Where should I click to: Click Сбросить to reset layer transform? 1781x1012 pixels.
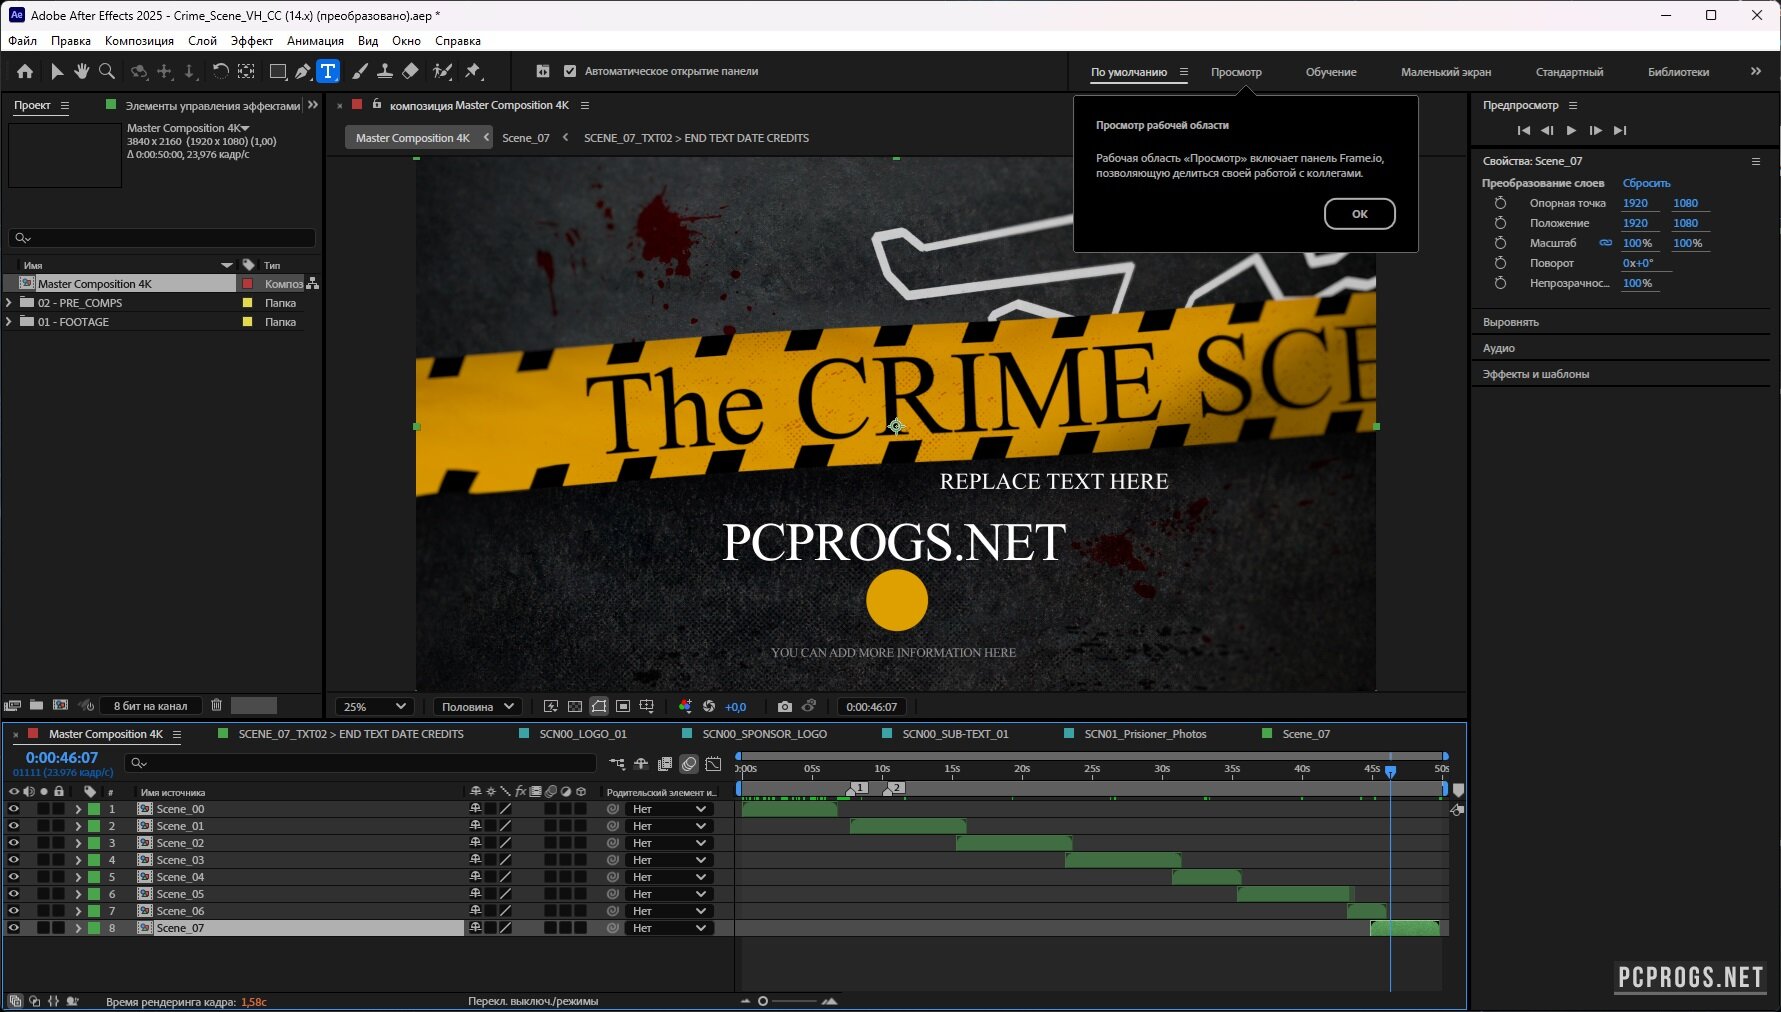pyautogui.click(x=1646, y=183)
